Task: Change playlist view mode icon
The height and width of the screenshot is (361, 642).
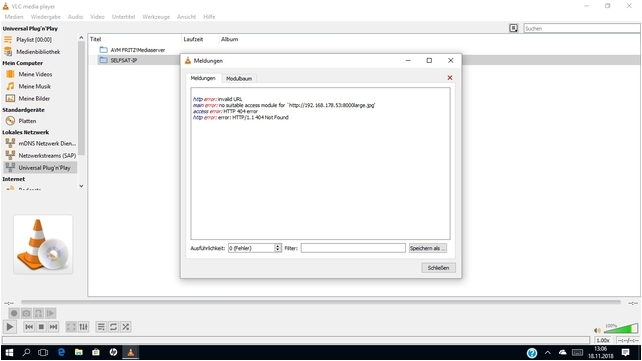Action: coord(513,28)
